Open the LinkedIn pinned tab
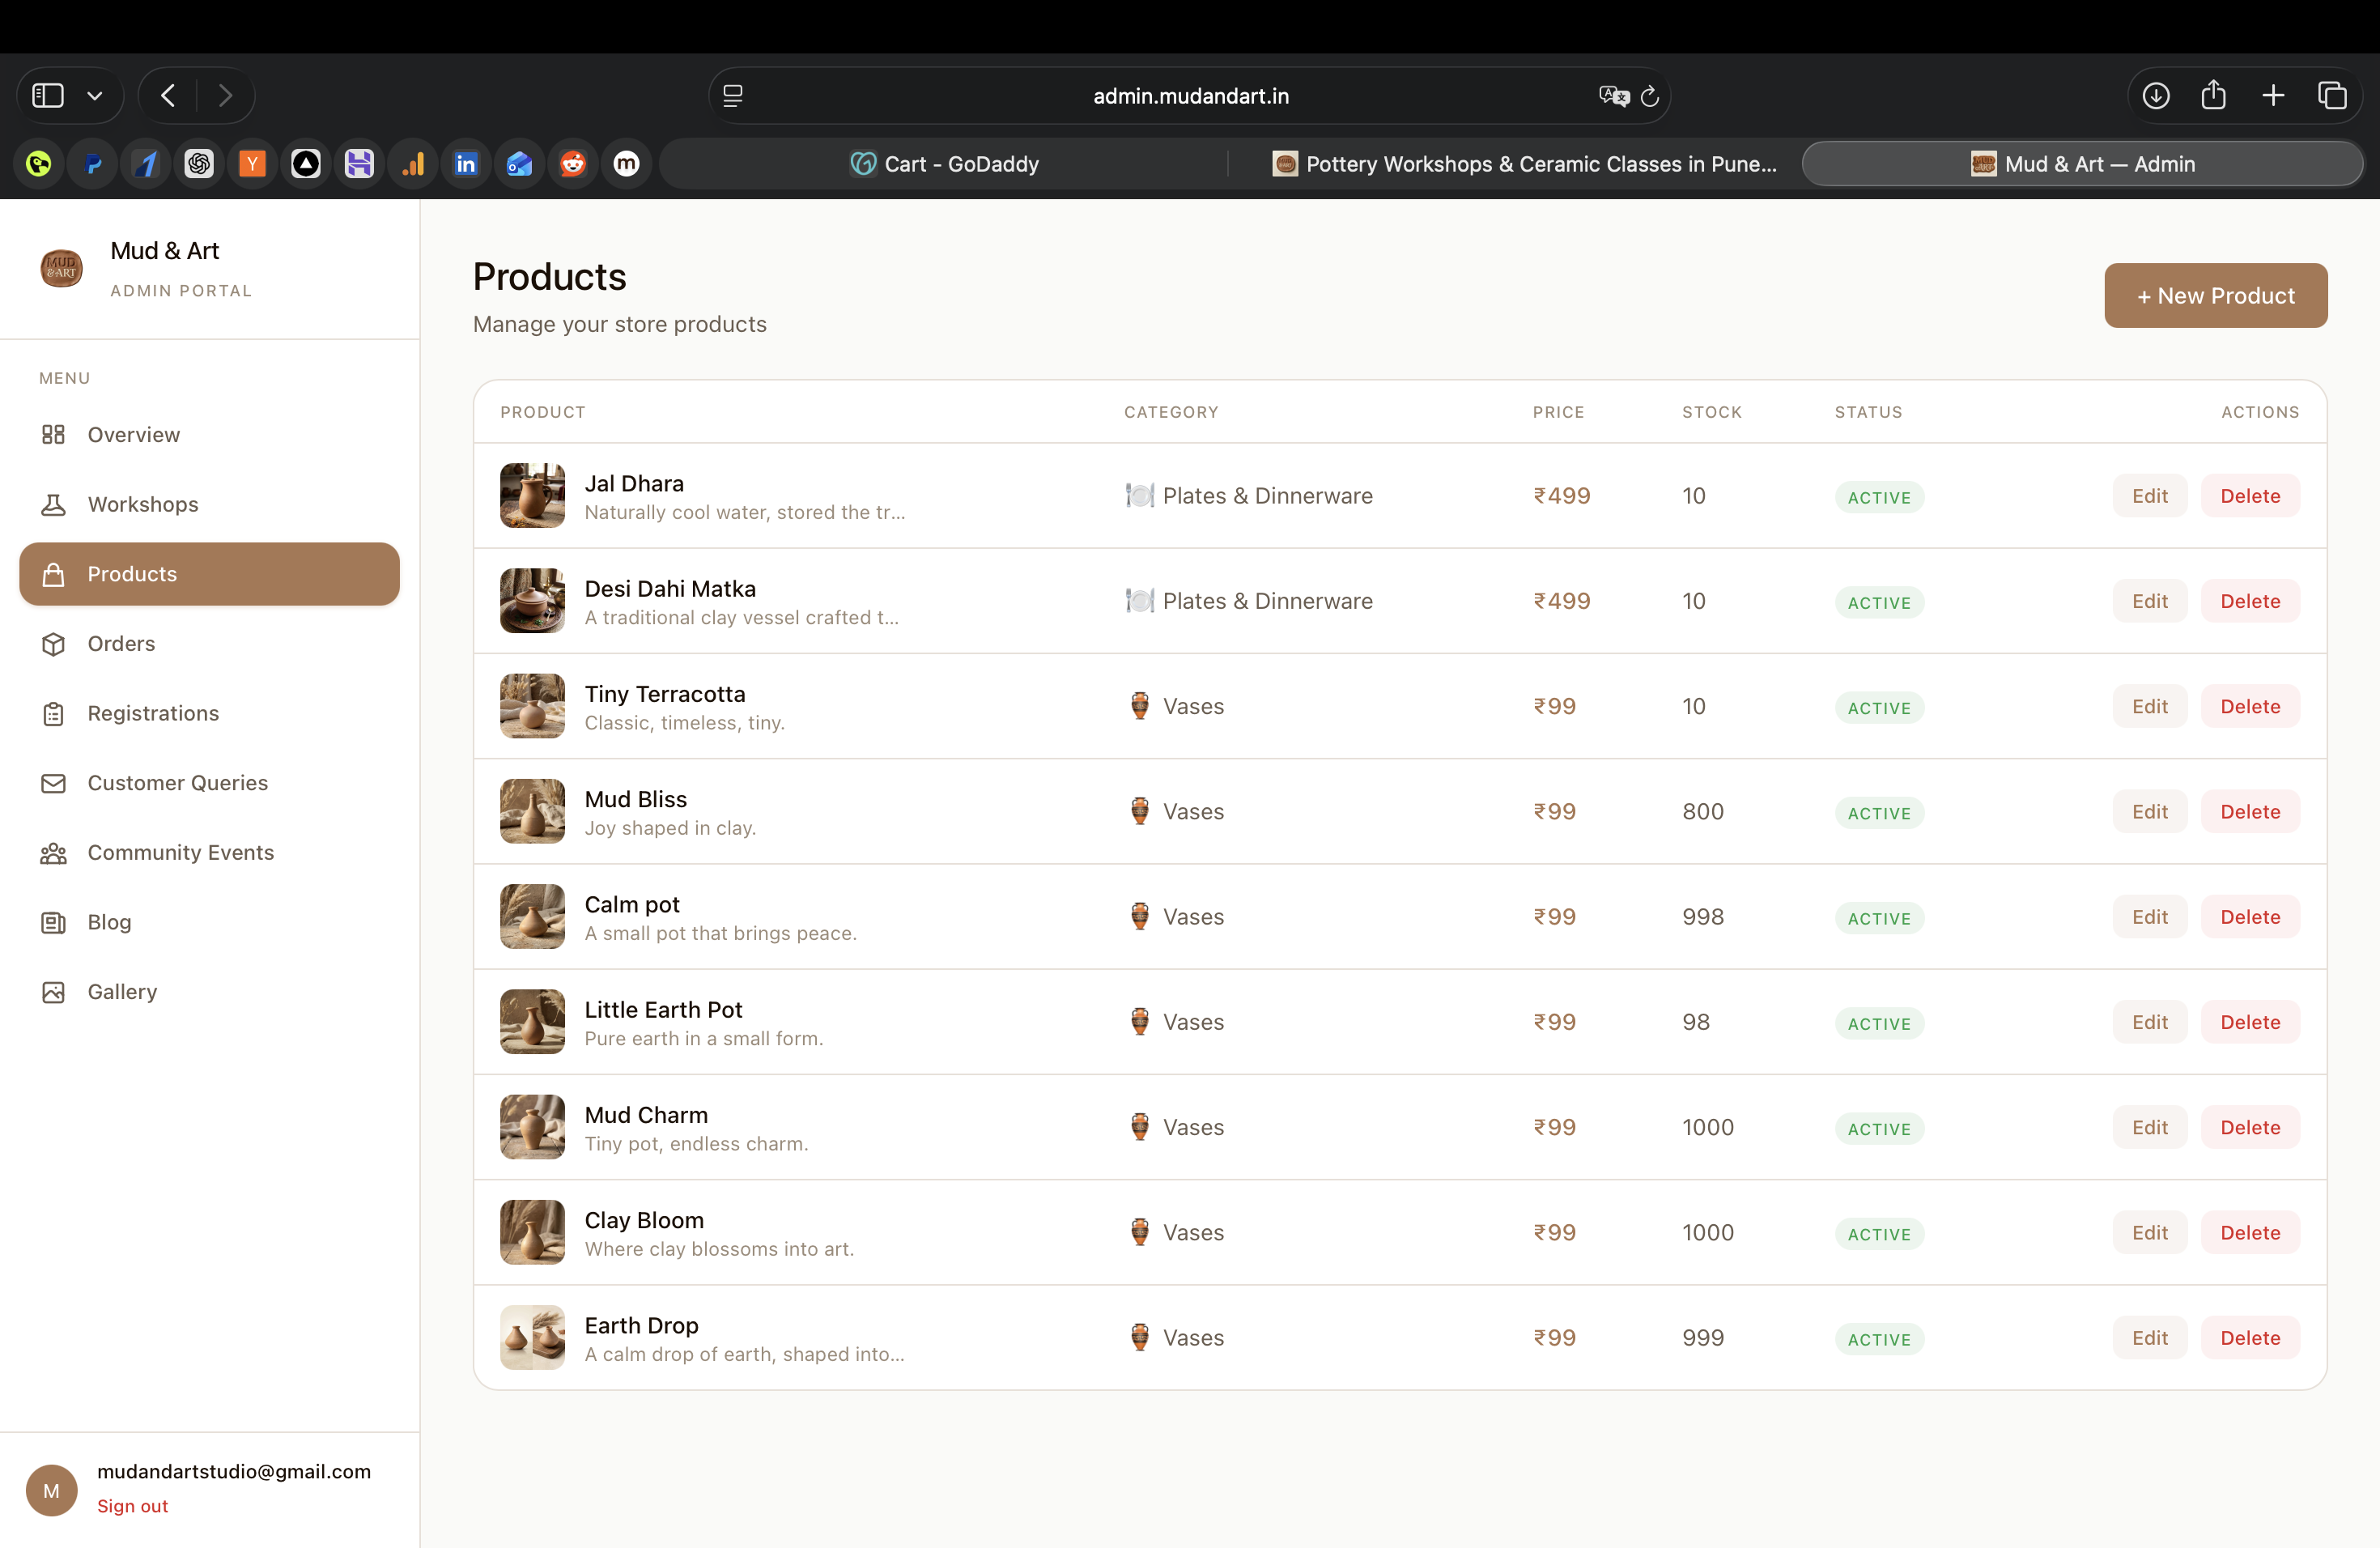 click(466, 164)
